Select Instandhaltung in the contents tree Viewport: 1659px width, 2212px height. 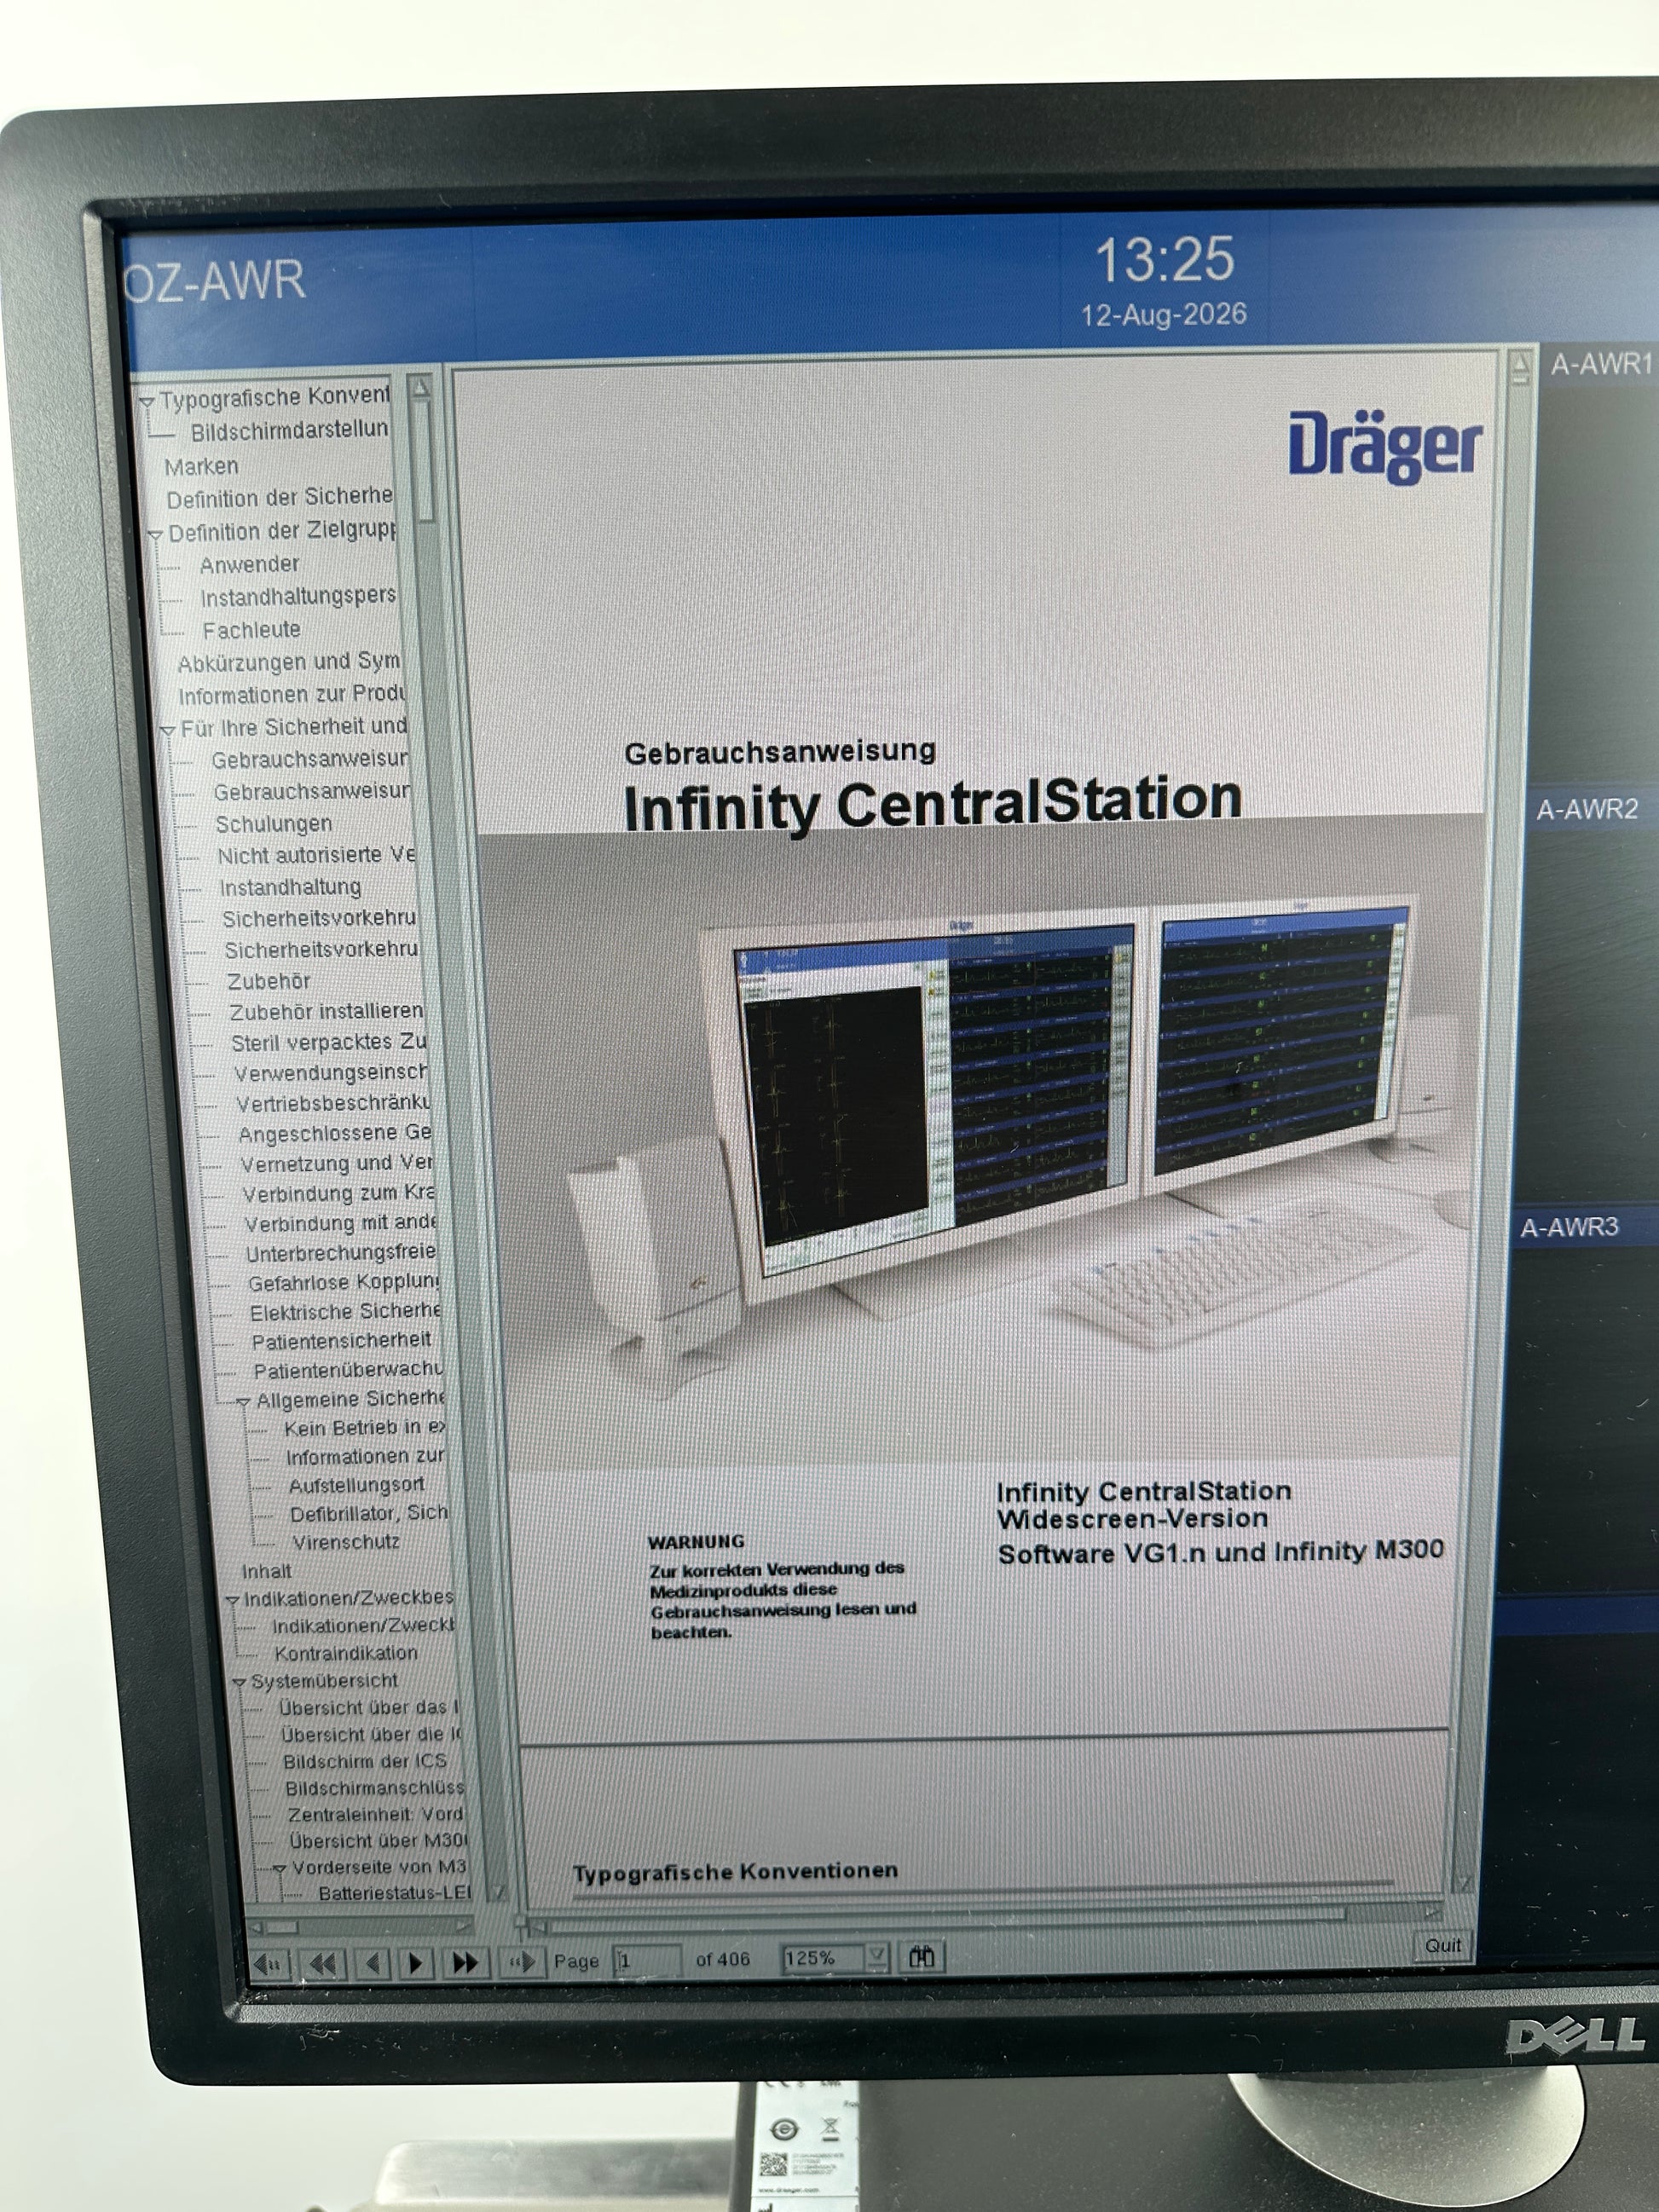coord(290,888)
